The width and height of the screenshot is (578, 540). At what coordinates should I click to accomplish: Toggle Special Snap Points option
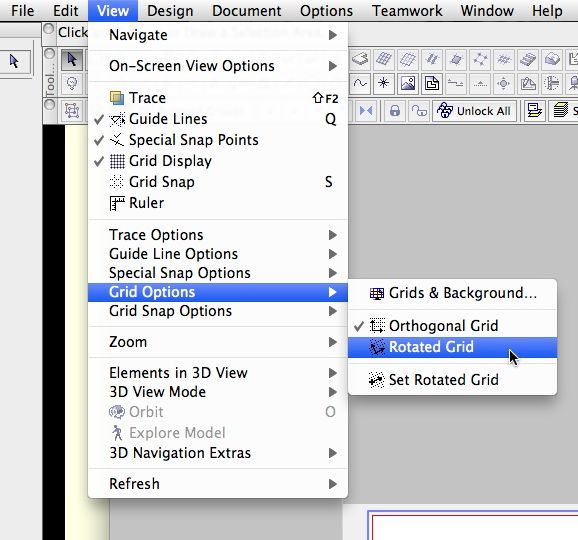(x=218, y=140)
